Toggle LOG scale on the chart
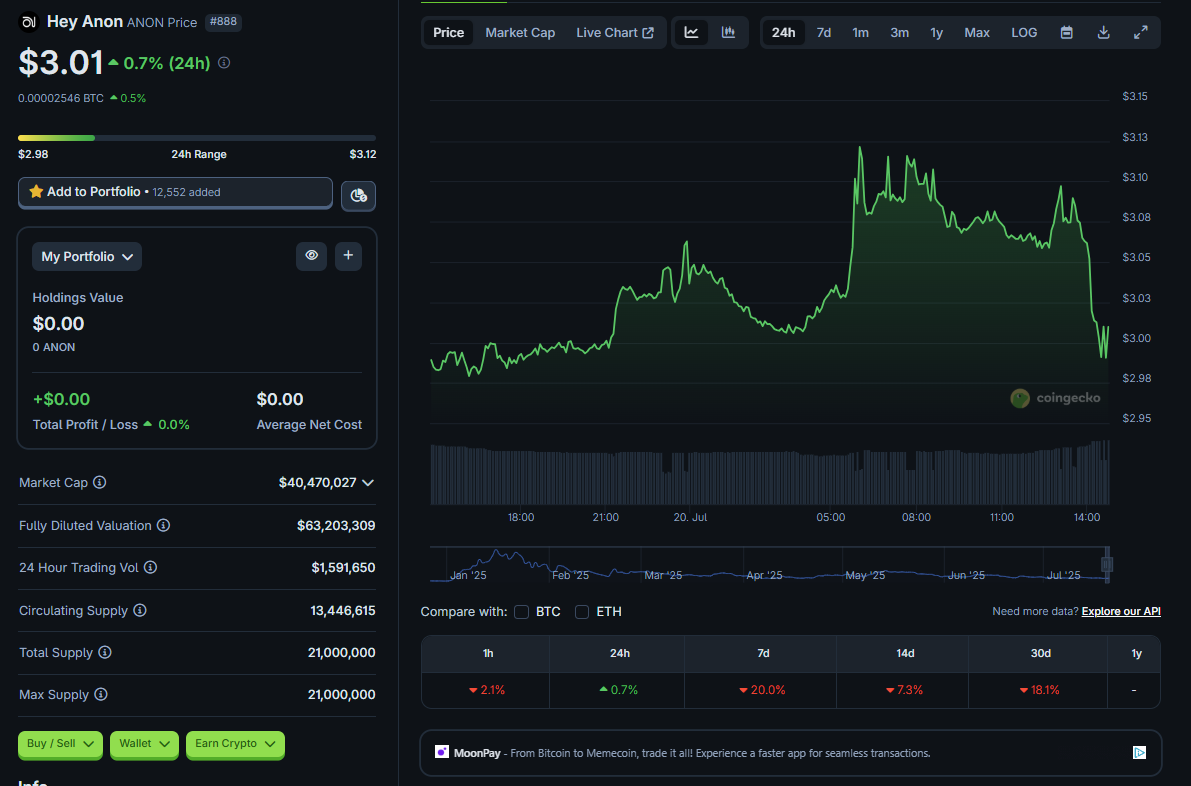This screenshot has width=1191, height=786. (x=1024, y=33)
